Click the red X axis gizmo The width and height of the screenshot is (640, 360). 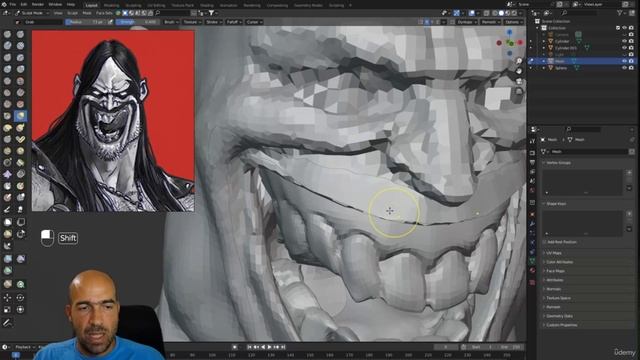coord(520,42)
